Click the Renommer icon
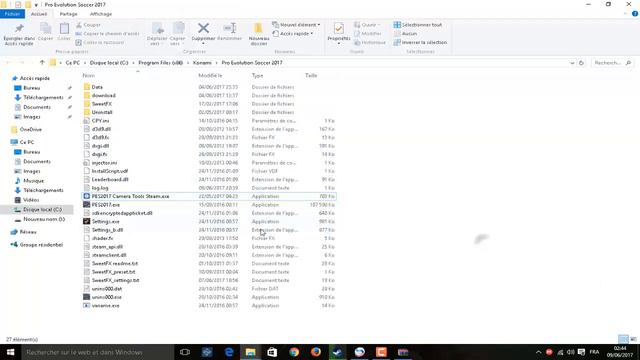The image size is (640, 360). point(230,28)
